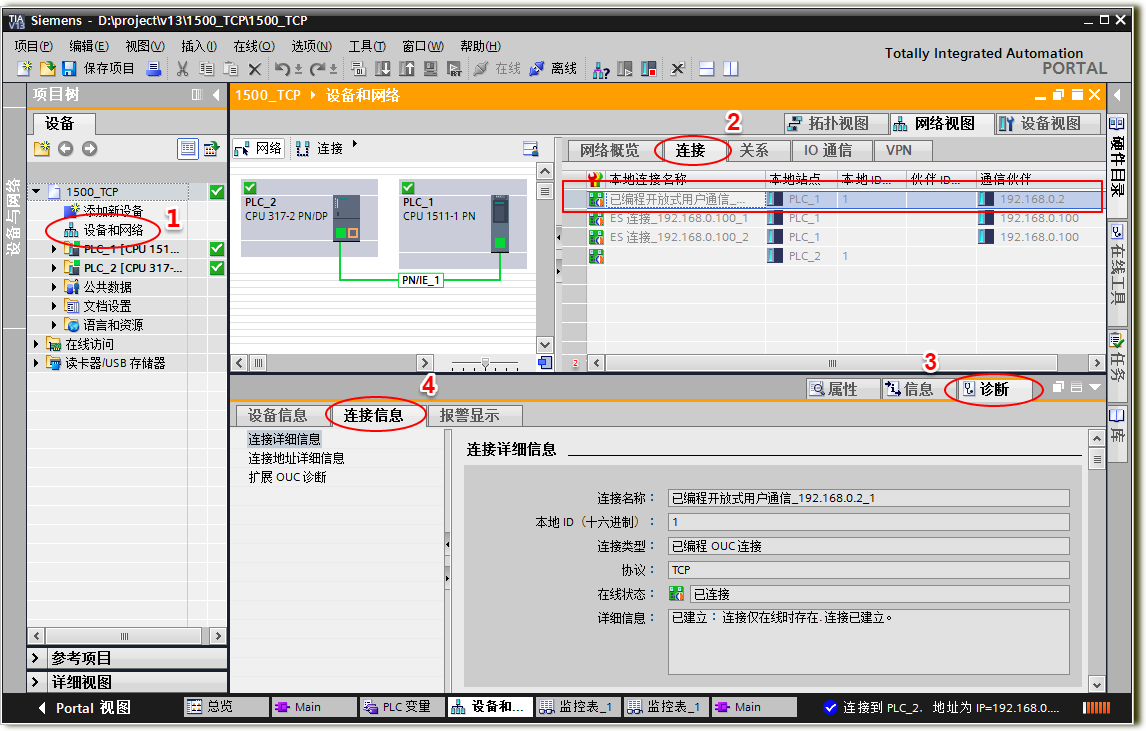The height and width of the screenshot is (731, 1146).
Task: Toggle 网络 networking mode button
Action: [258, 149]
